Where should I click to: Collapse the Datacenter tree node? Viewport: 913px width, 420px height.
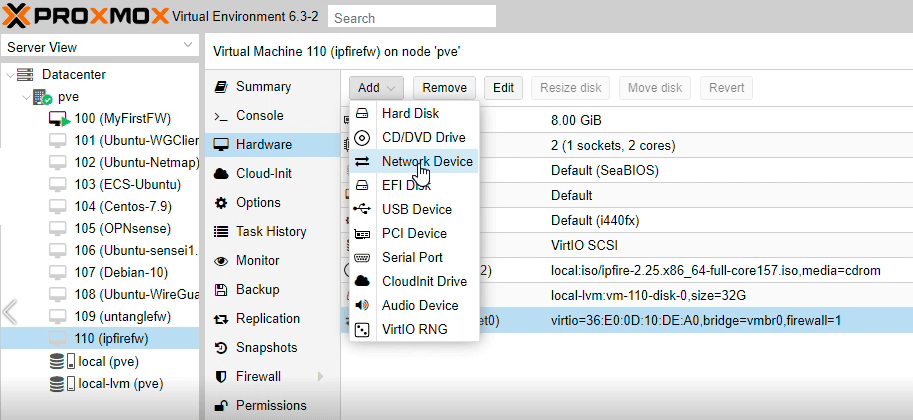click(10, 75)
